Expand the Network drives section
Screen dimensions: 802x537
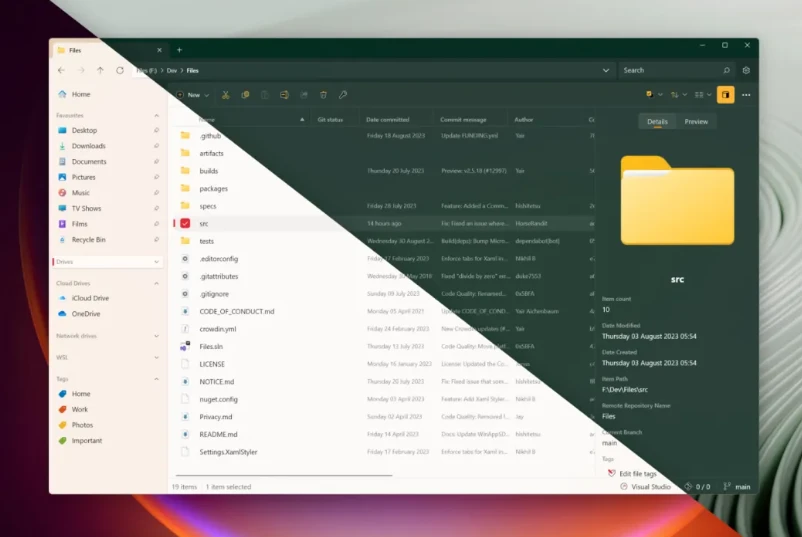[x=157, y=336]
